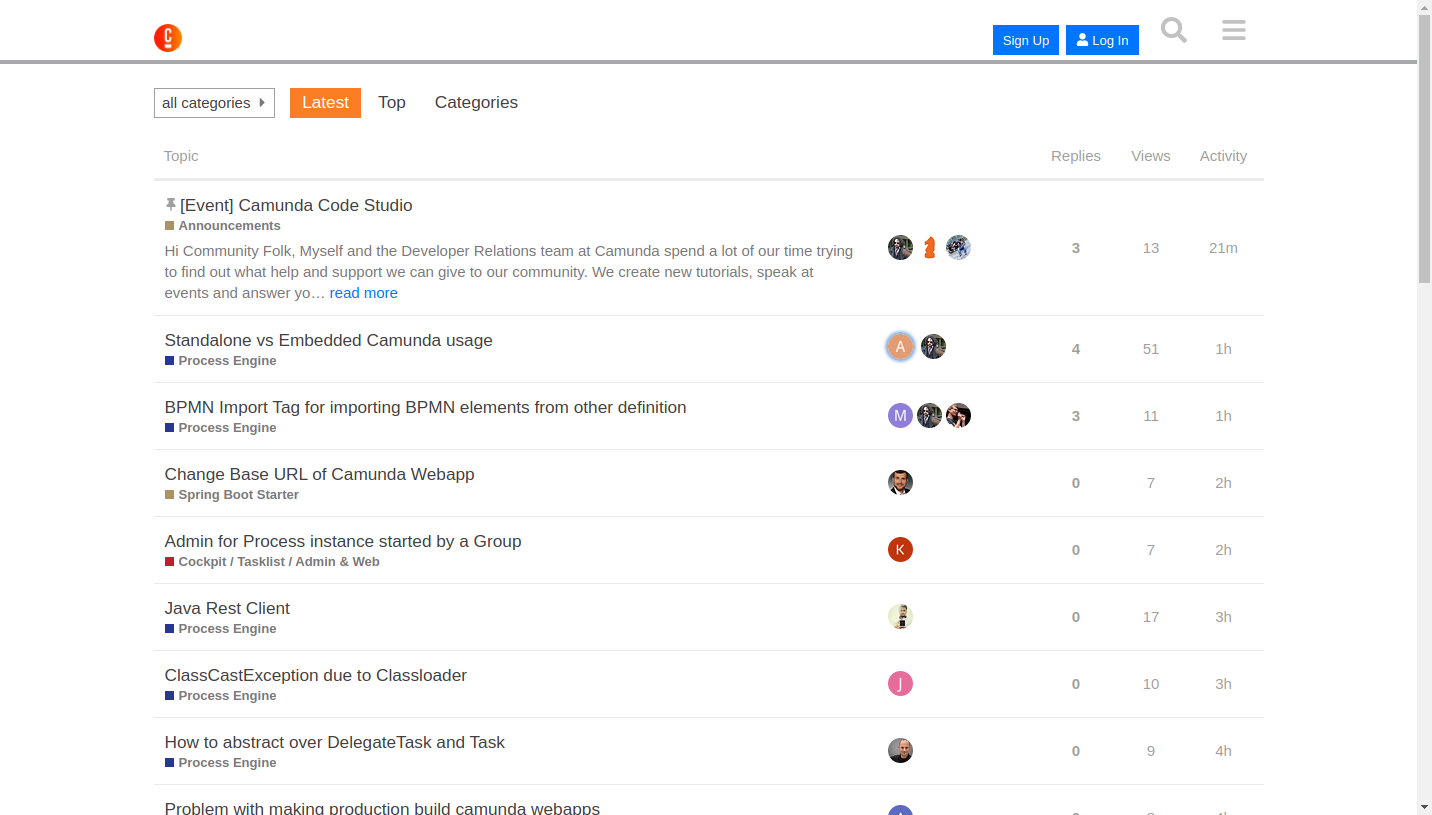Open 'Java Rest Client' topic
The width and height of the screenshot is (1432, 815).
coord(227,608)
